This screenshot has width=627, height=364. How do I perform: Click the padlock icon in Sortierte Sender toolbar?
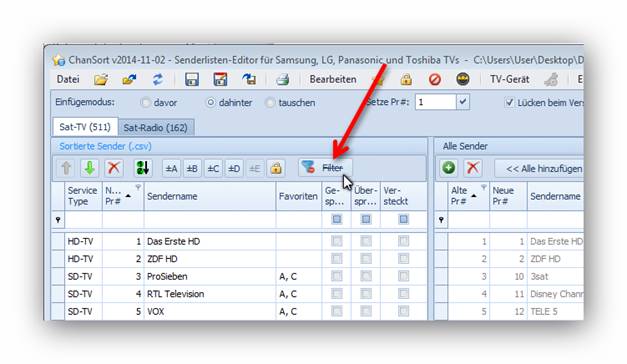276,168
